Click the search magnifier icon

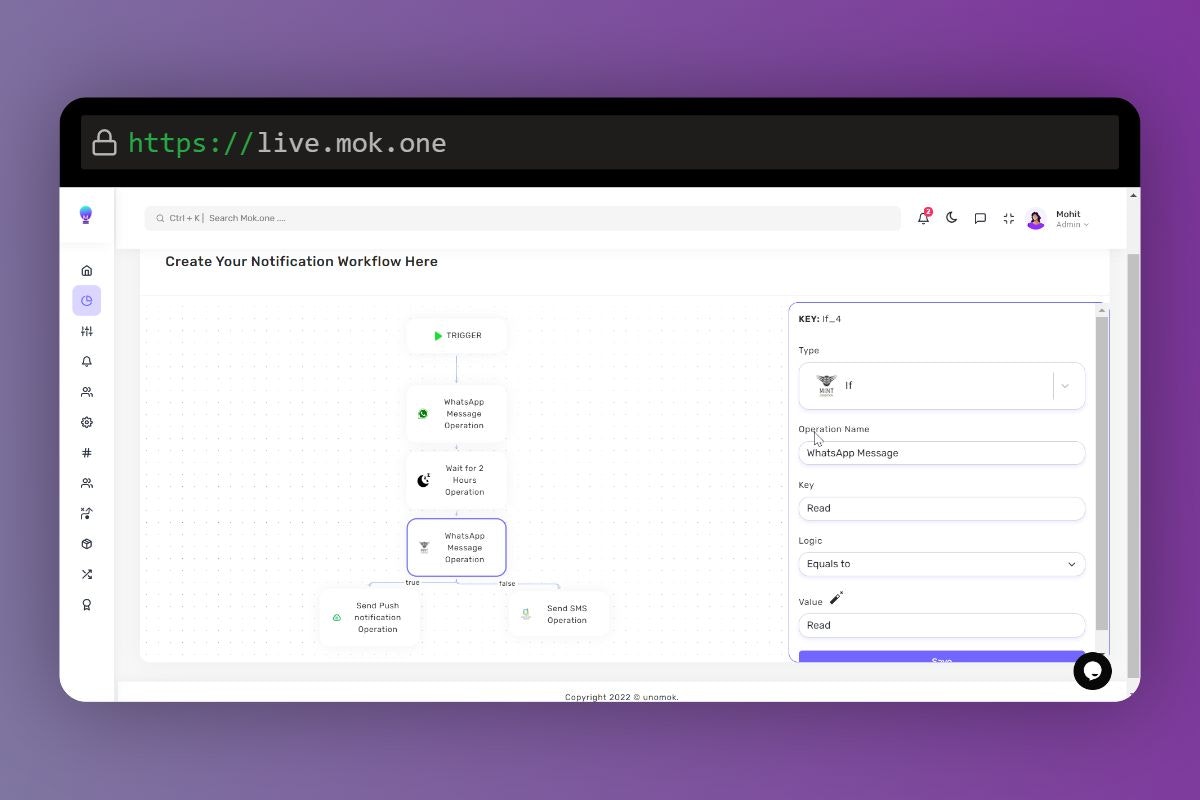click(x=160, y=218)
